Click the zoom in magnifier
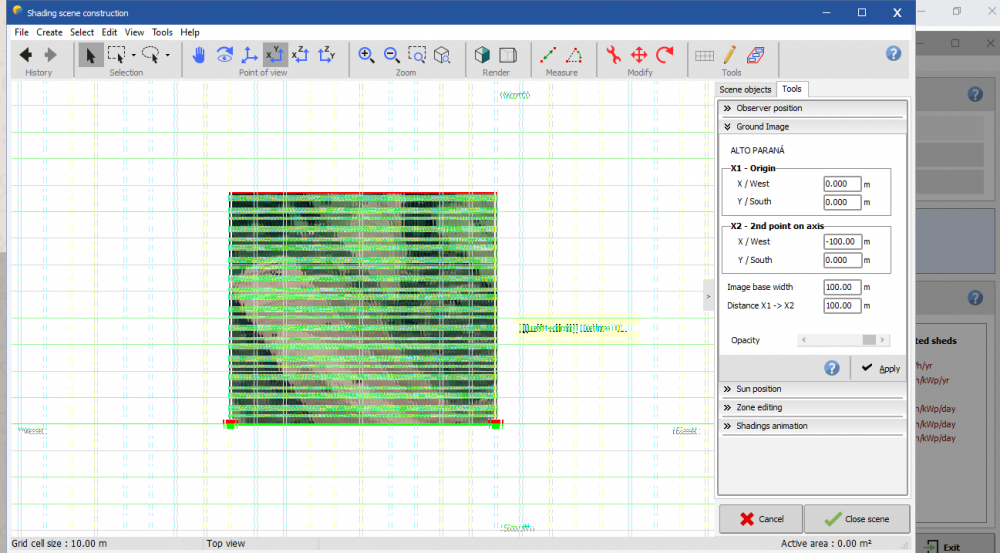1000x553 pixels. click(366, 55)
